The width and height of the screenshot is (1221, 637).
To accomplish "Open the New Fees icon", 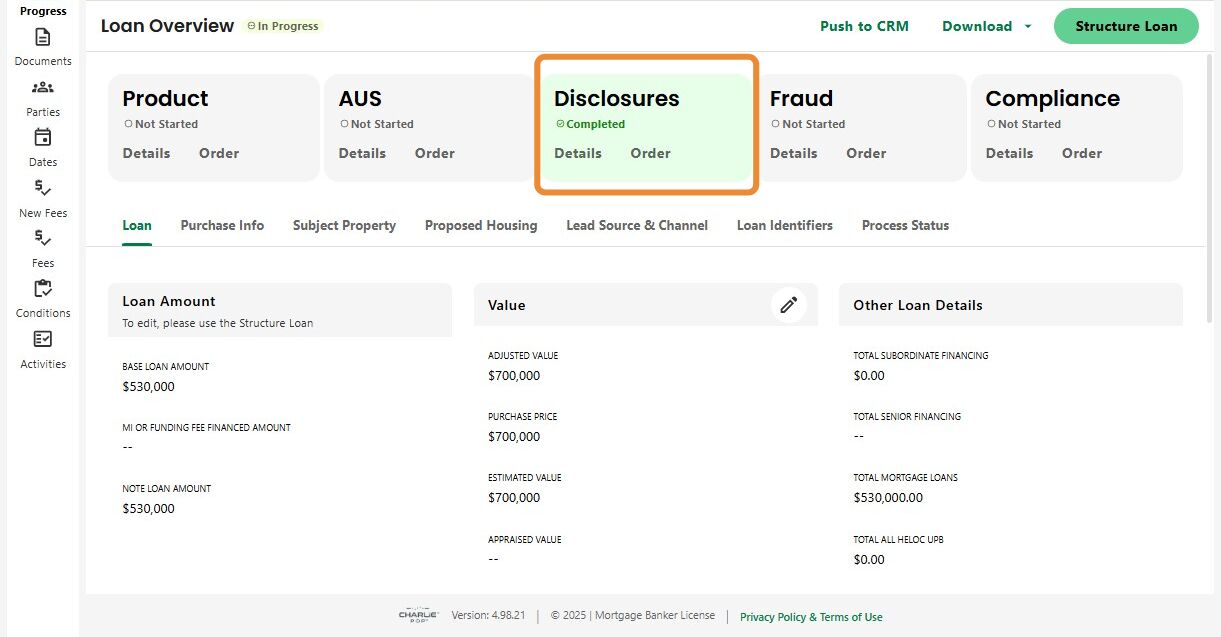I will [x=43, y=188].
